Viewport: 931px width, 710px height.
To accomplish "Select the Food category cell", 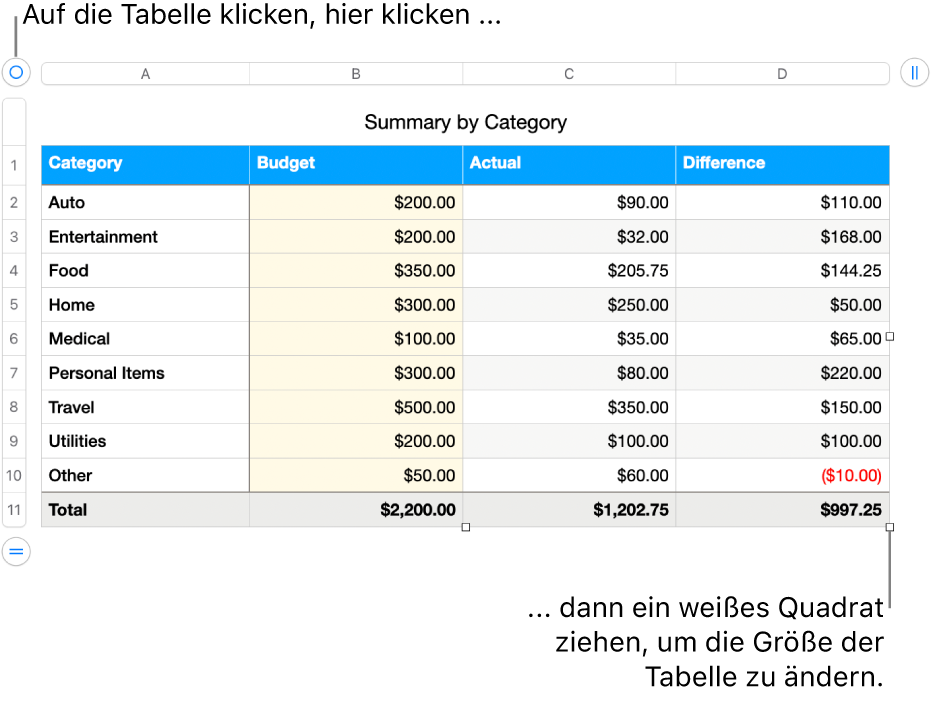I will (145, 270).
